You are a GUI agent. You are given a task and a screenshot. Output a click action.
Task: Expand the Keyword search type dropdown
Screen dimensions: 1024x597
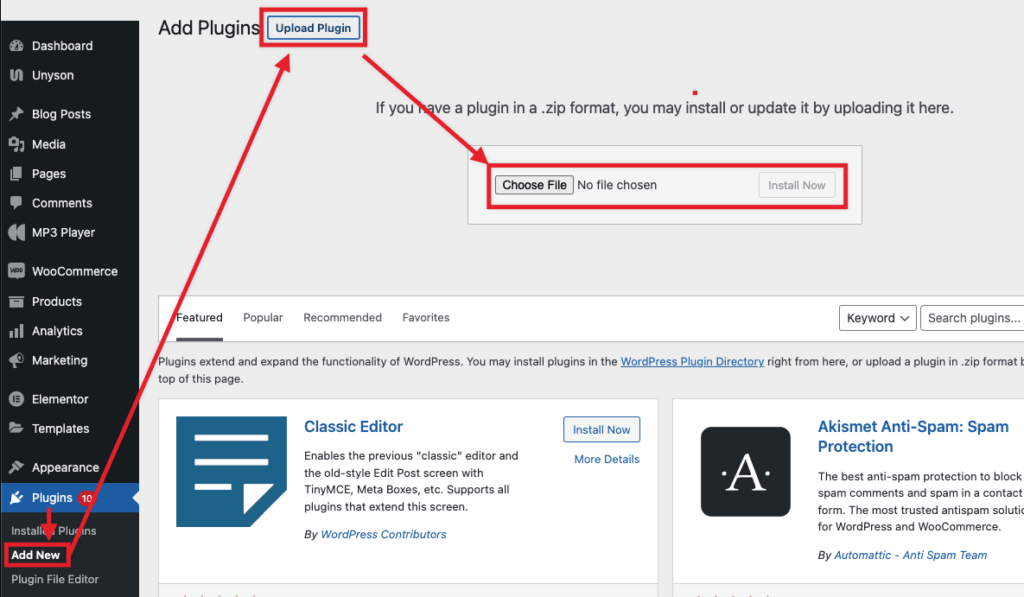coord(877,318)
